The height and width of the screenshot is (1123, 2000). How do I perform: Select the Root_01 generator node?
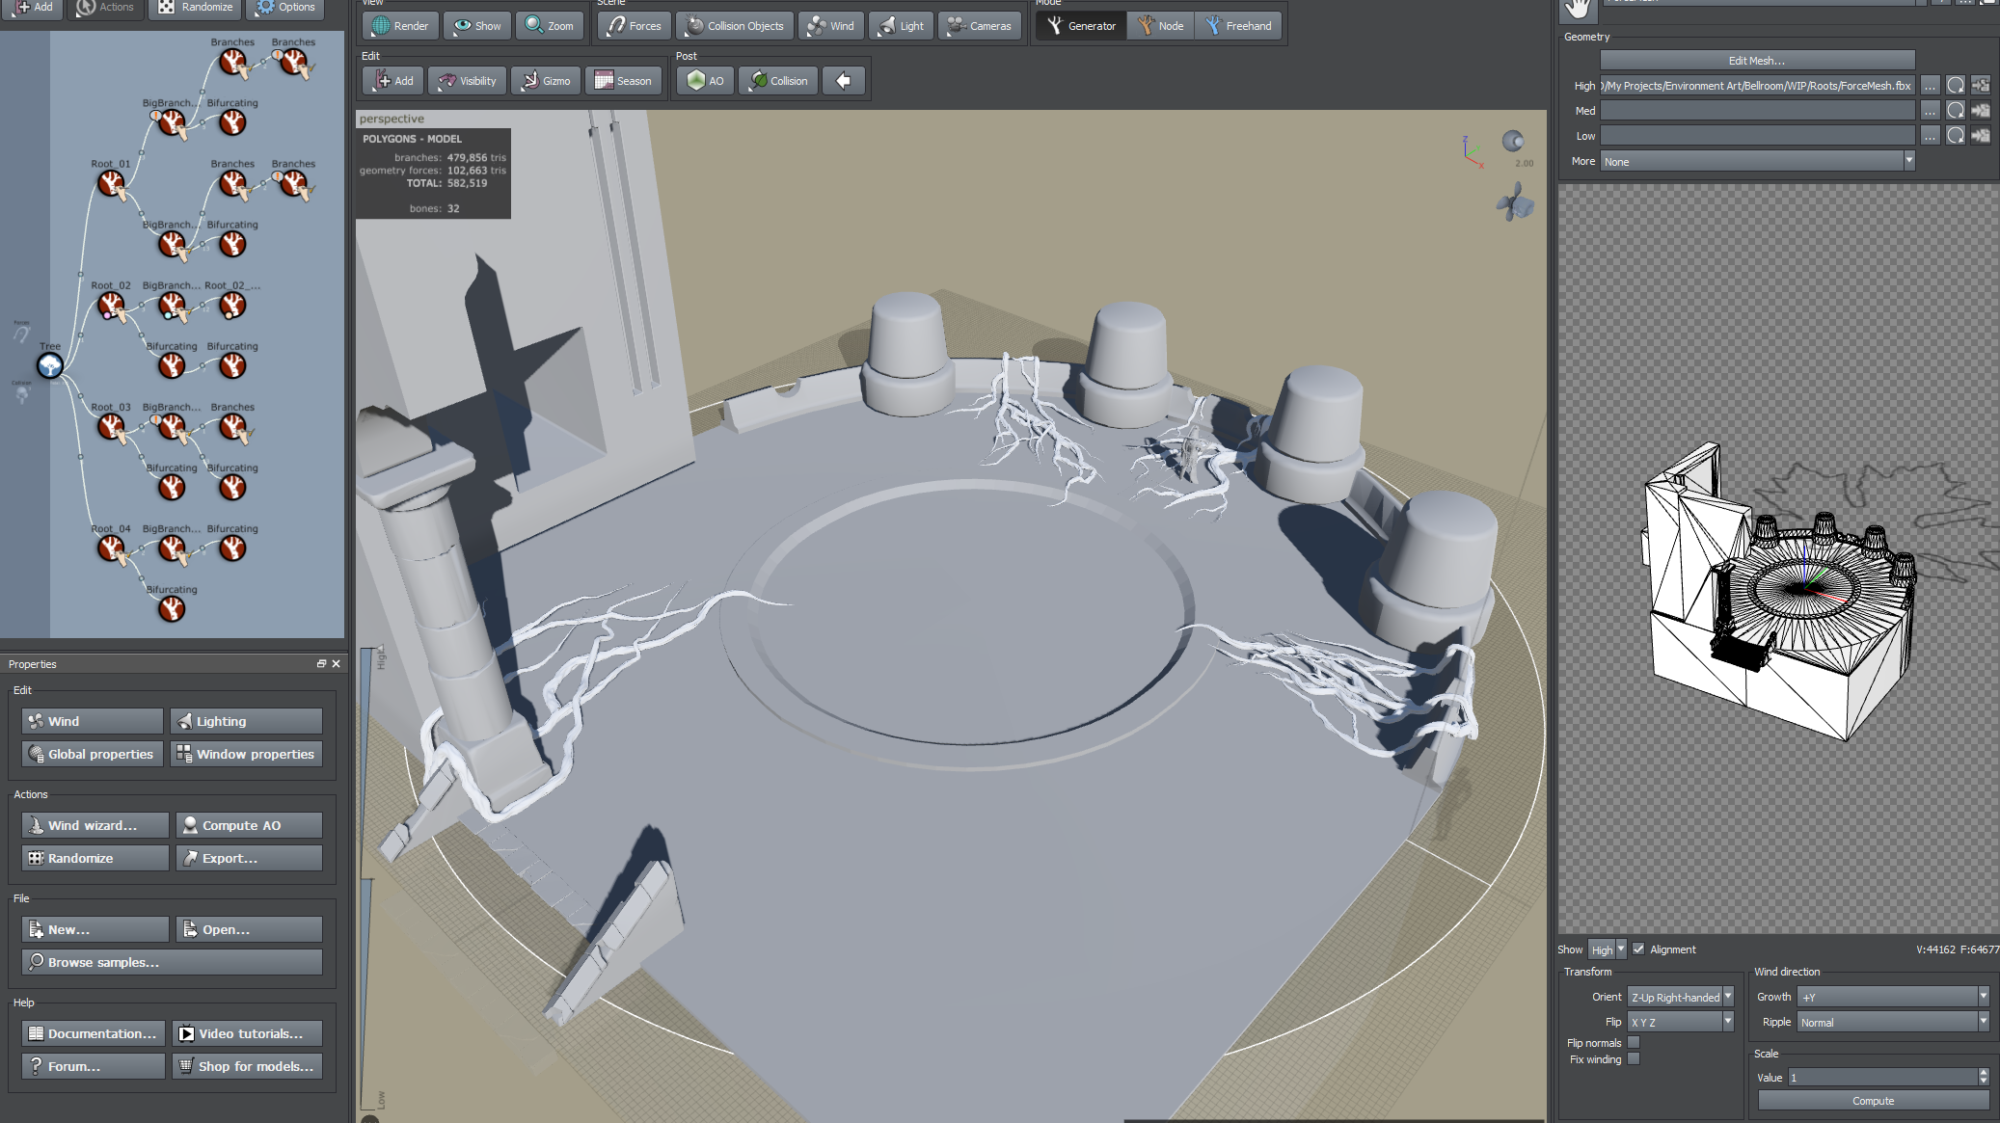point(111,183)
